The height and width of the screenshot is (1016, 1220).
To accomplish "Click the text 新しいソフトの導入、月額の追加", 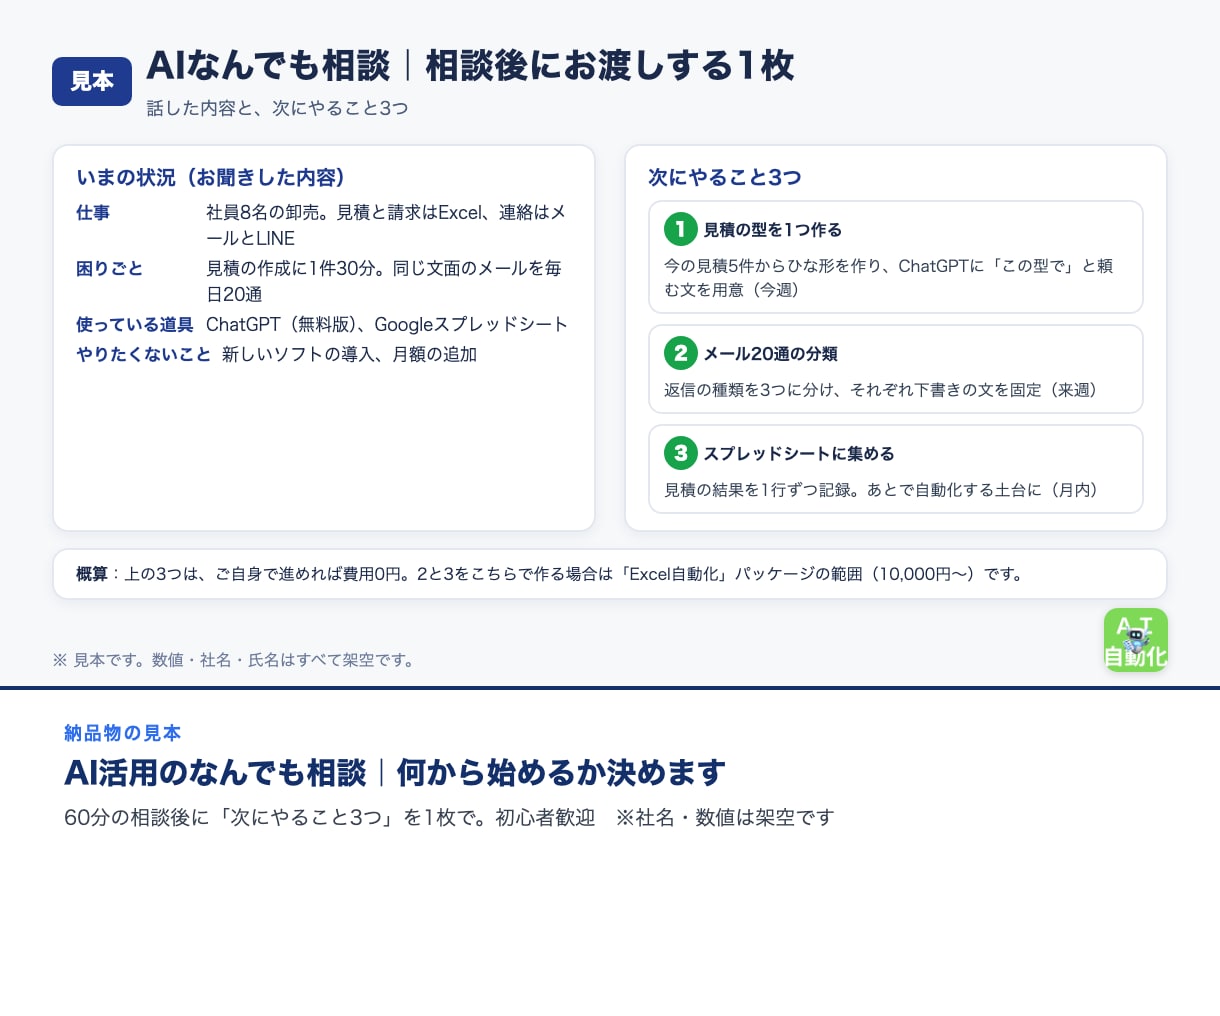I will (349, 354).
